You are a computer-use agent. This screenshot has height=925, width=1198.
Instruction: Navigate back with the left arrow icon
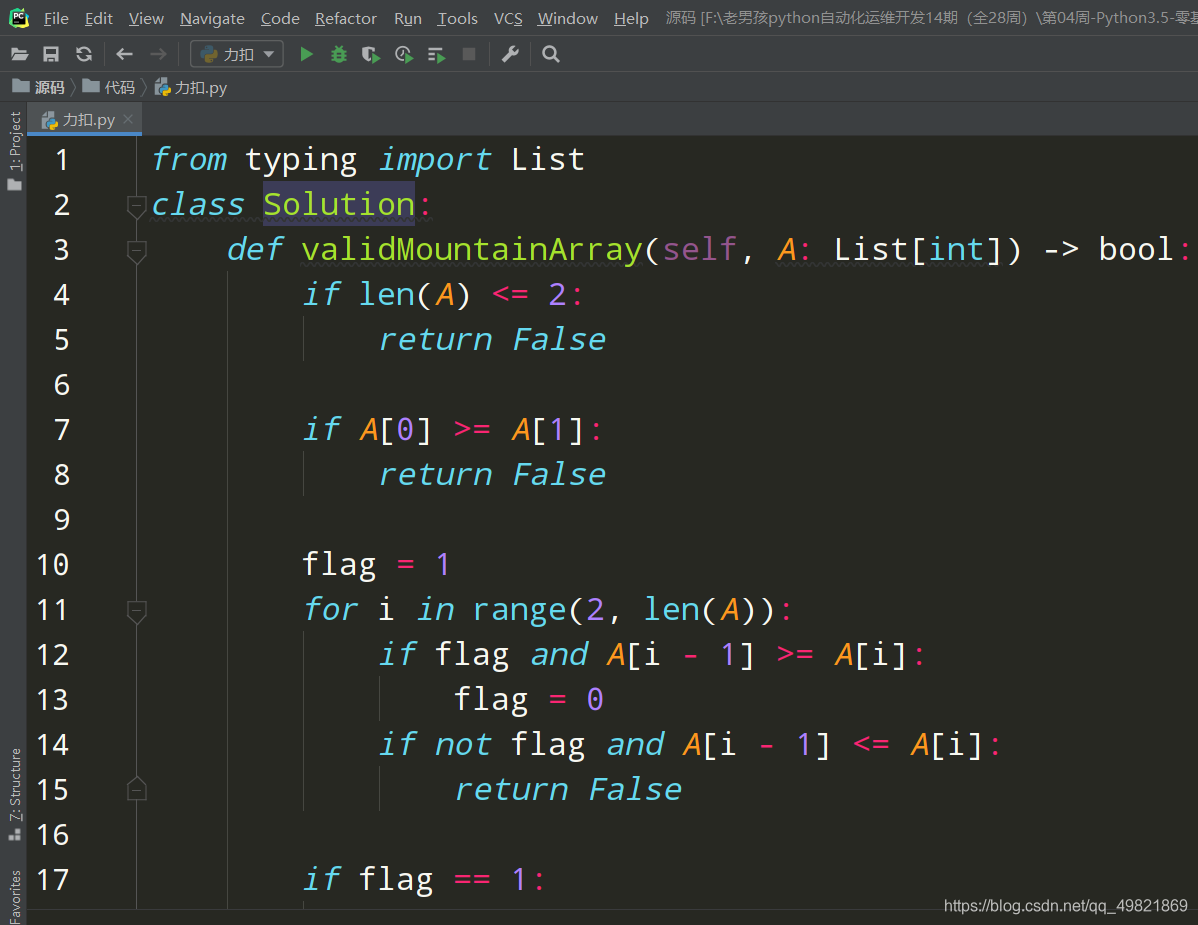point(125,54)
